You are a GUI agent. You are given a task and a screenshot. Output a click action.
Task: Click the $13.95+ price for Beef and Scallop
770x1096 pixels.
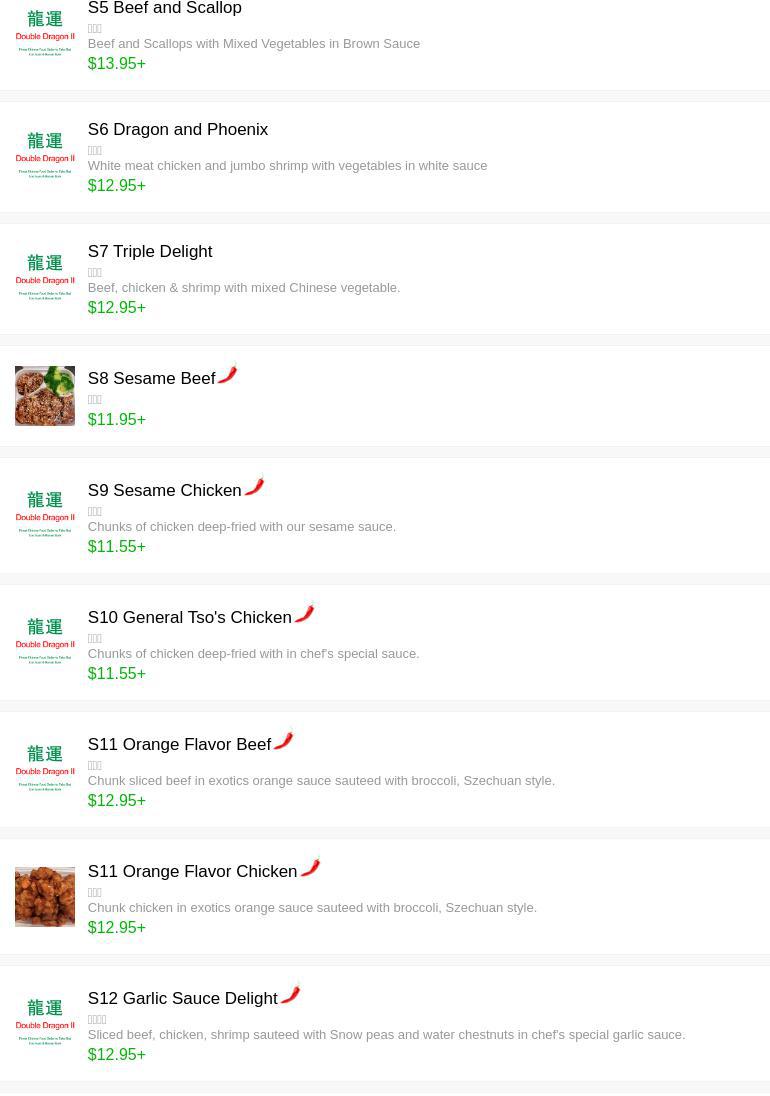click(116, 64)
